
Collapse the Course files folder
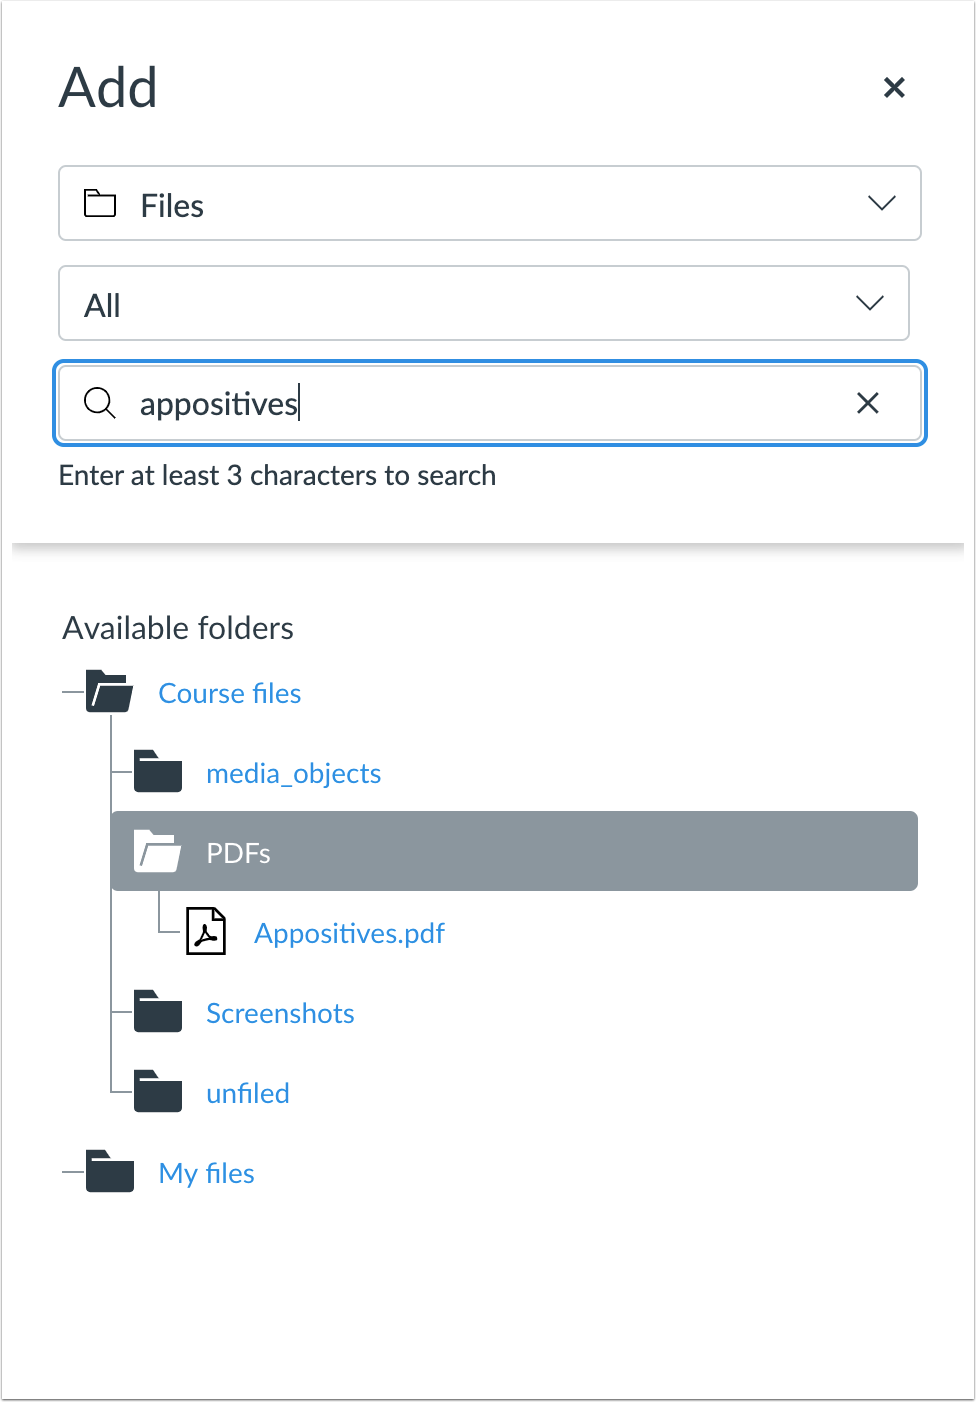(x=230, y=694)
